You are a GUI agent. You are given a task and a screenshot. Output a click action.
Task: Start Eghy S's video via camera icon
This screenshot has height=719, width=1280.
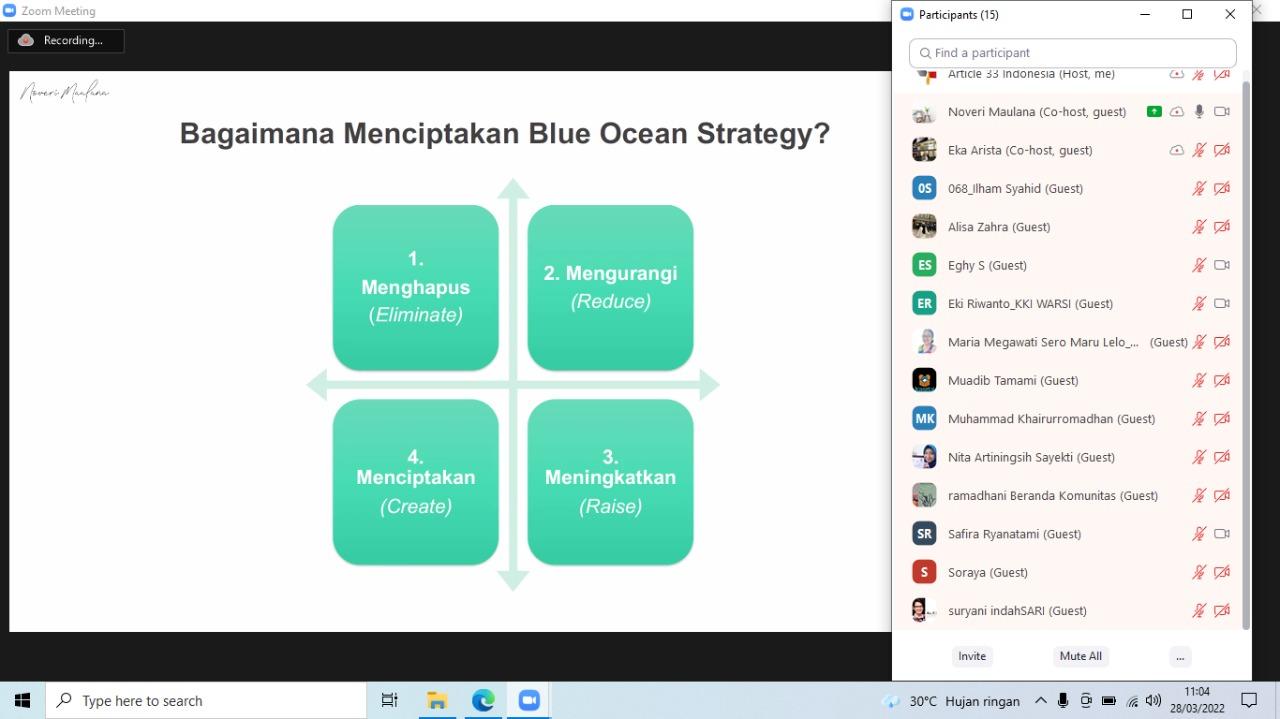point(1221,265)
